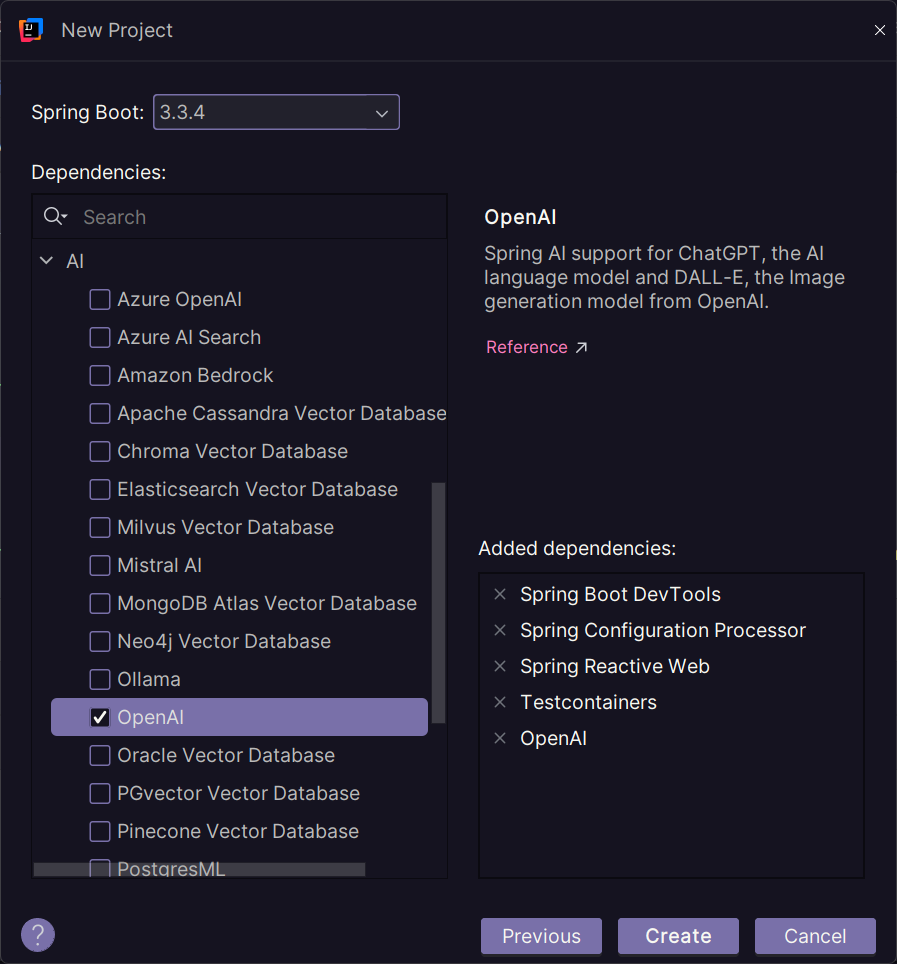Select the PGvector Vector Database item
The image size is (897, 964).
click(x=238, y=794)
